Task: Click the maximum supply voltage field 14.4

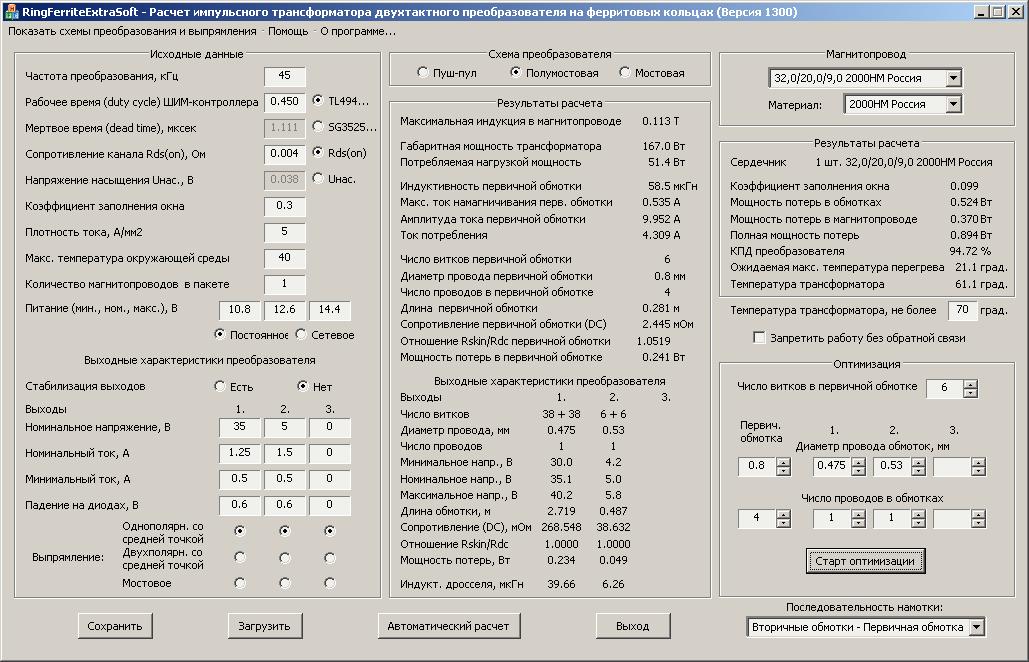Action: pyautogui.click(x=329, y=310)
